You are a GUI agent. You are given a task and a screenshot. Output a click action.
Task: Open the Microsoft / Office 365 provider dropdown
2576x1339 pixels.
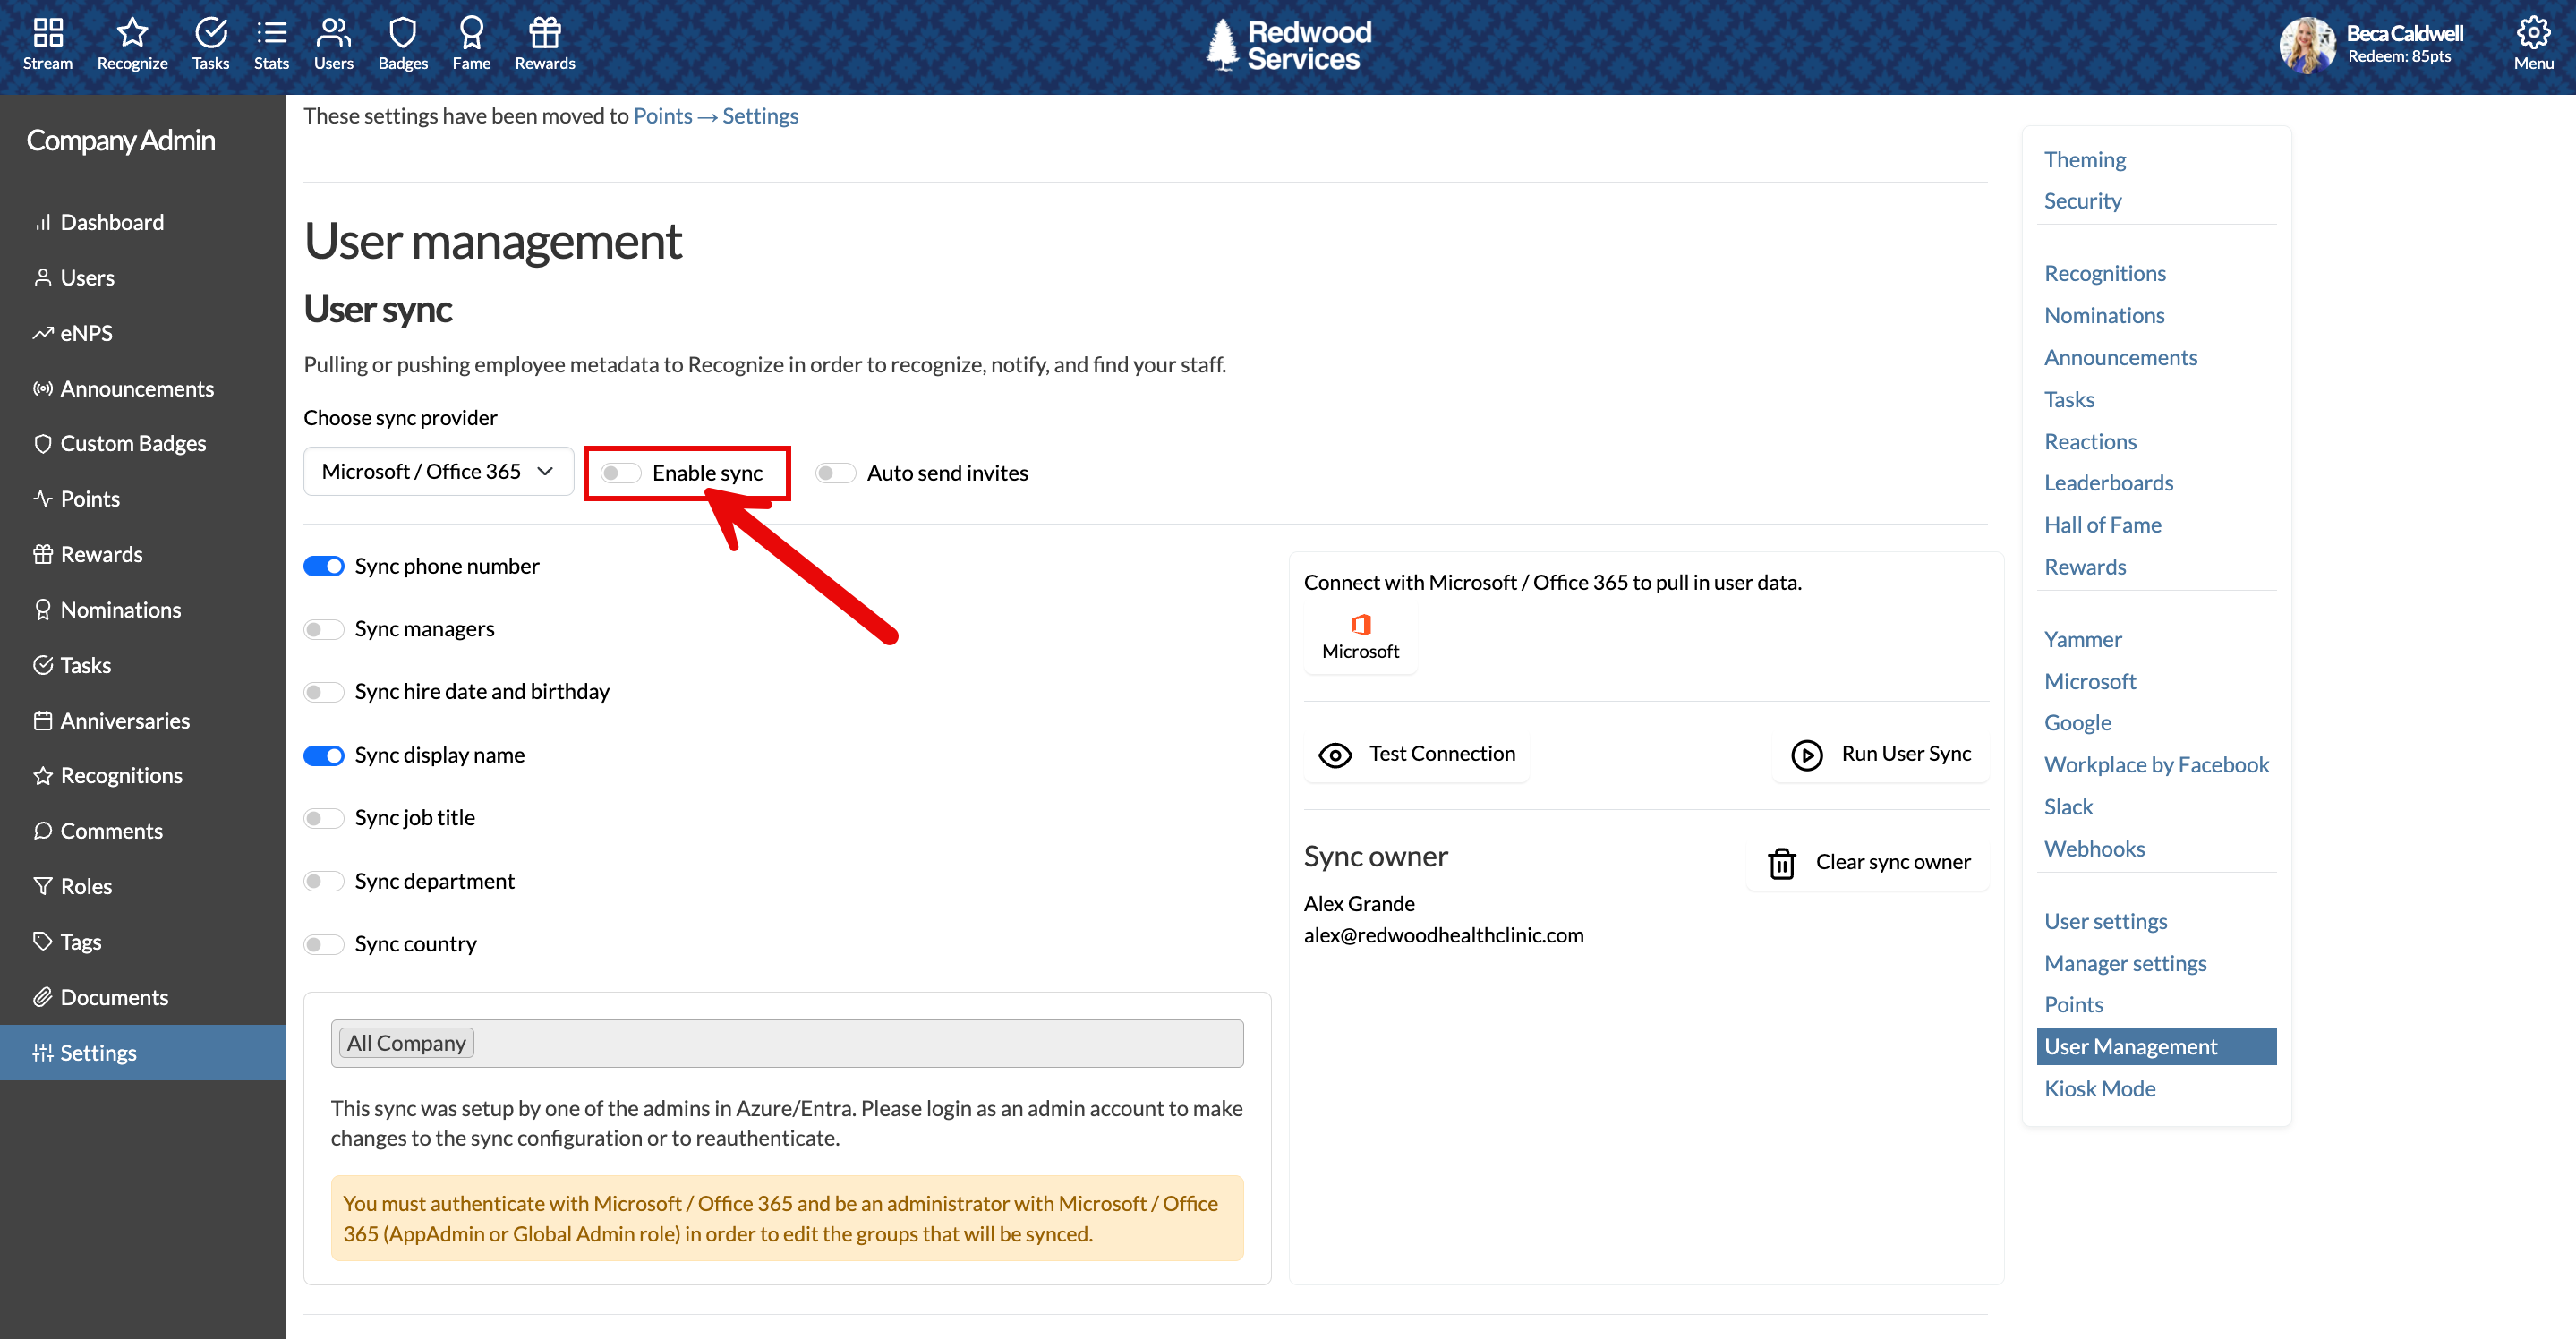[x=438, y=471]
